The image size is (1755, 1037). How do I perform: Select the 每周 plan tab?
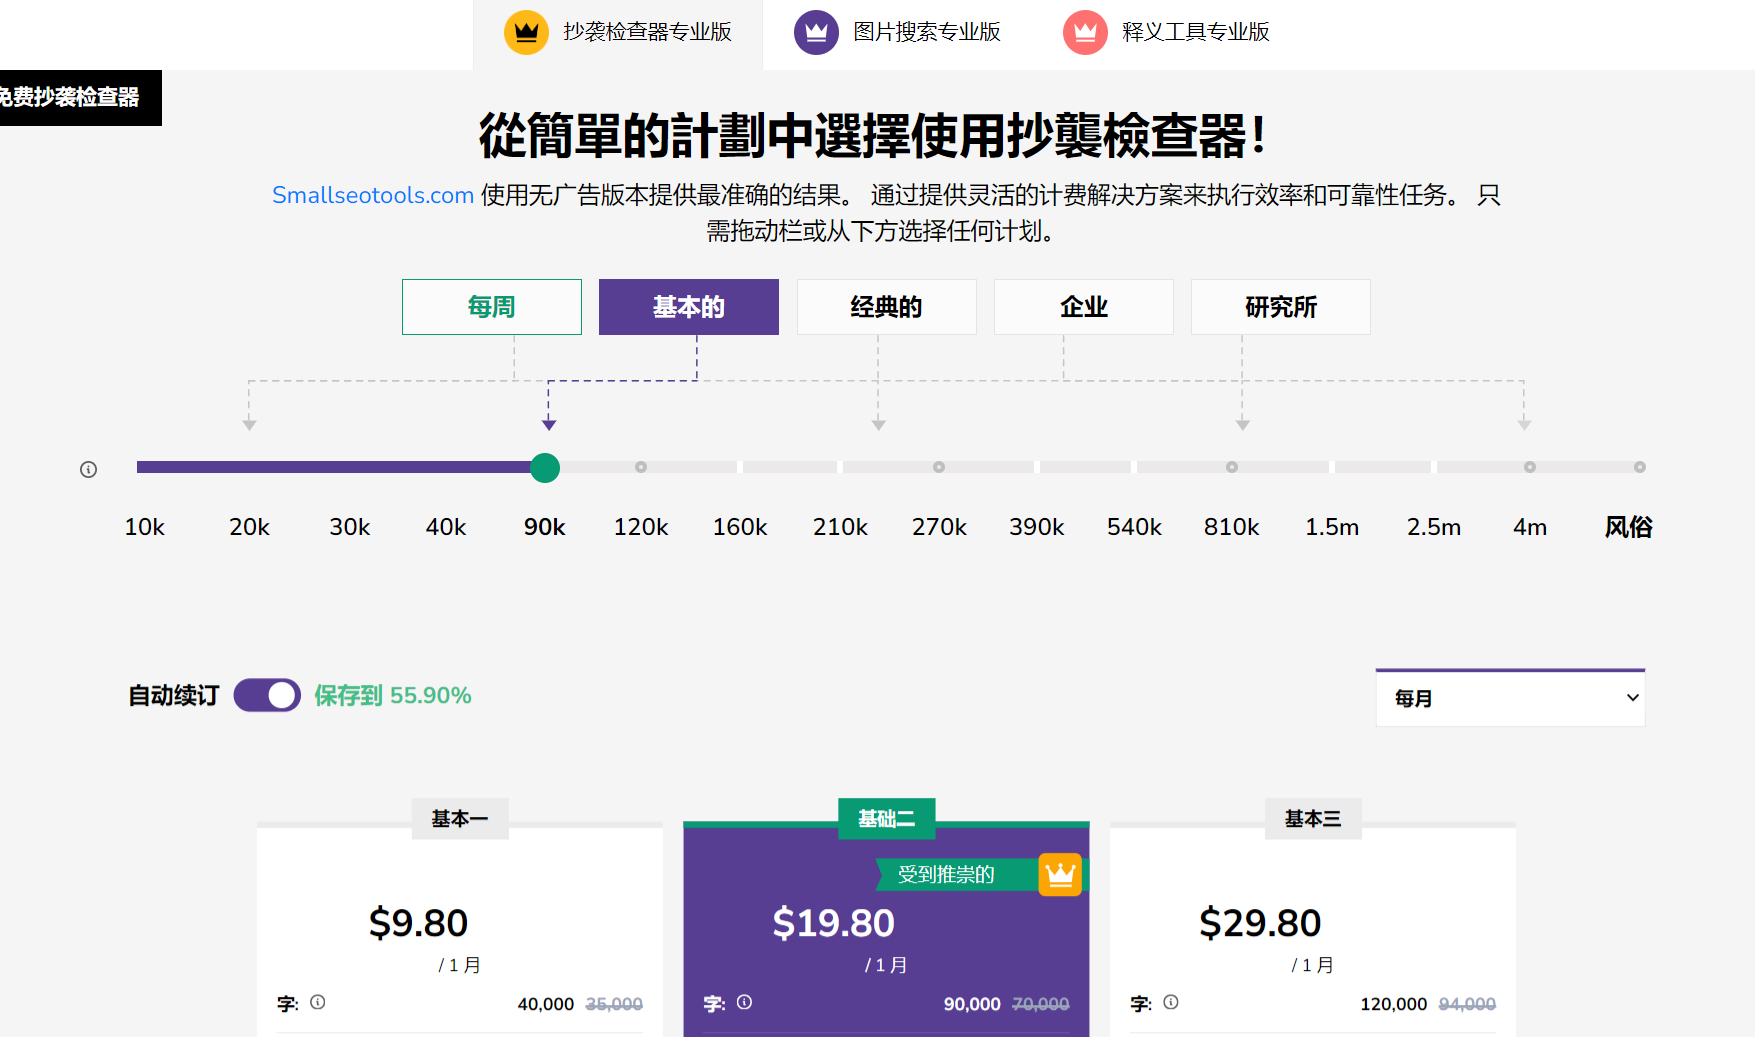click(491, 307)
